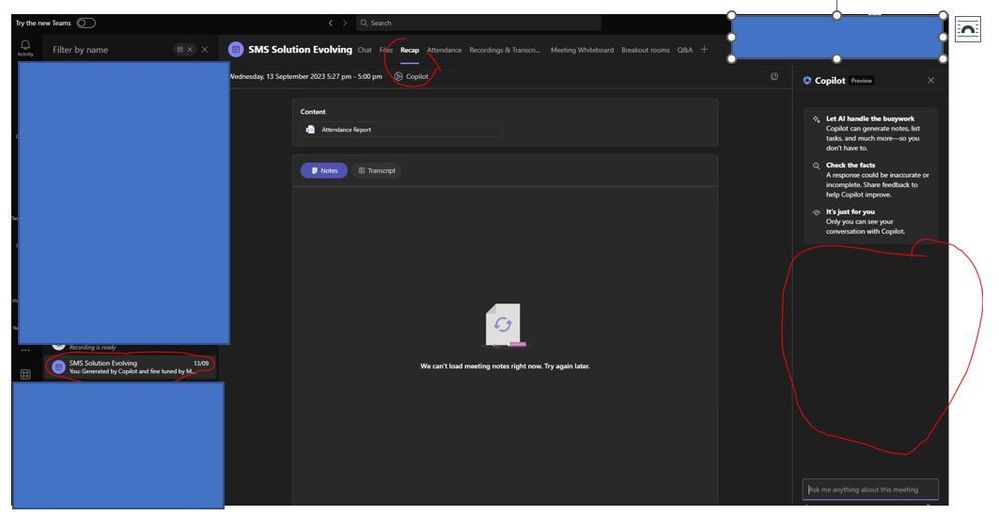Click the Let AI handle the busywork heading
999x516 pixels.
(x=870, y=118)
